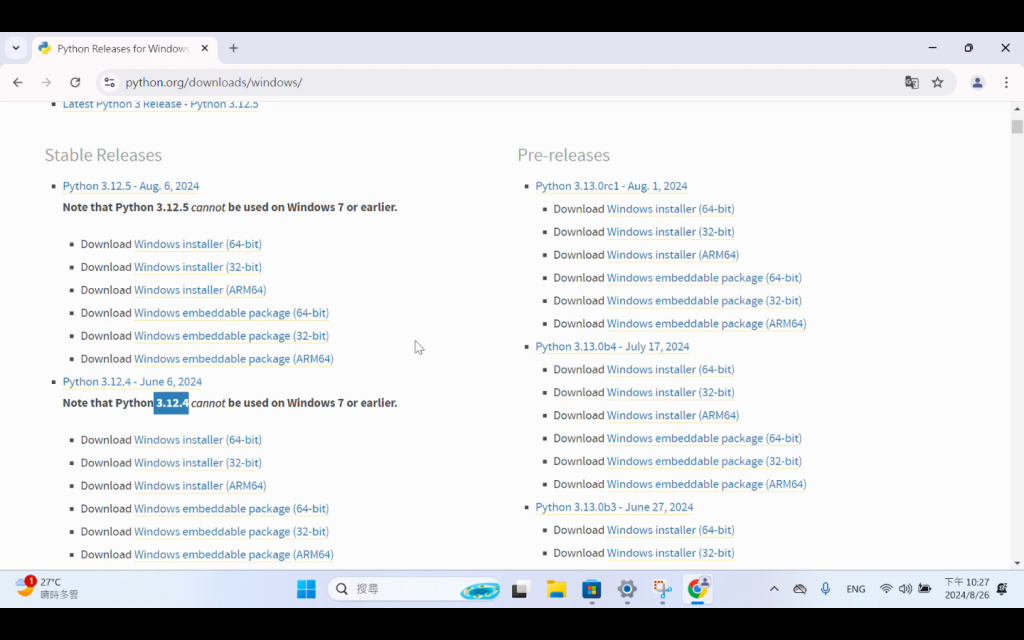The image size is (1024, 640).
Task: Open Latest Python 3 Release - Python 3.12.5
Action: coord(161,104)
